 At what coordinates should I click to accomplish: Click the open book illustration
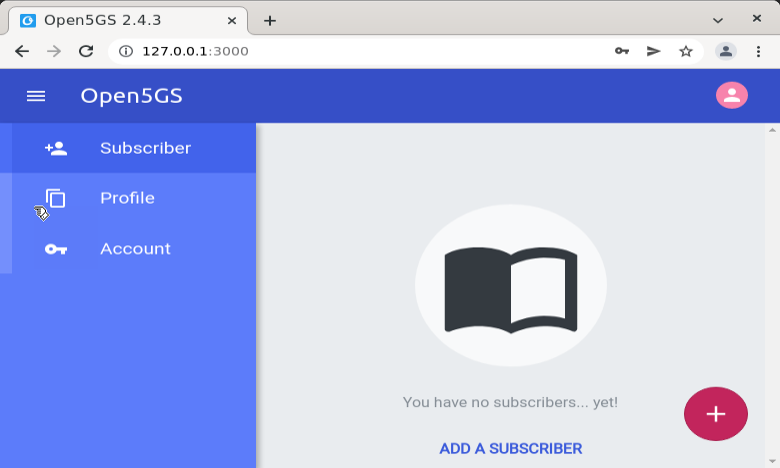coord(511,289)
